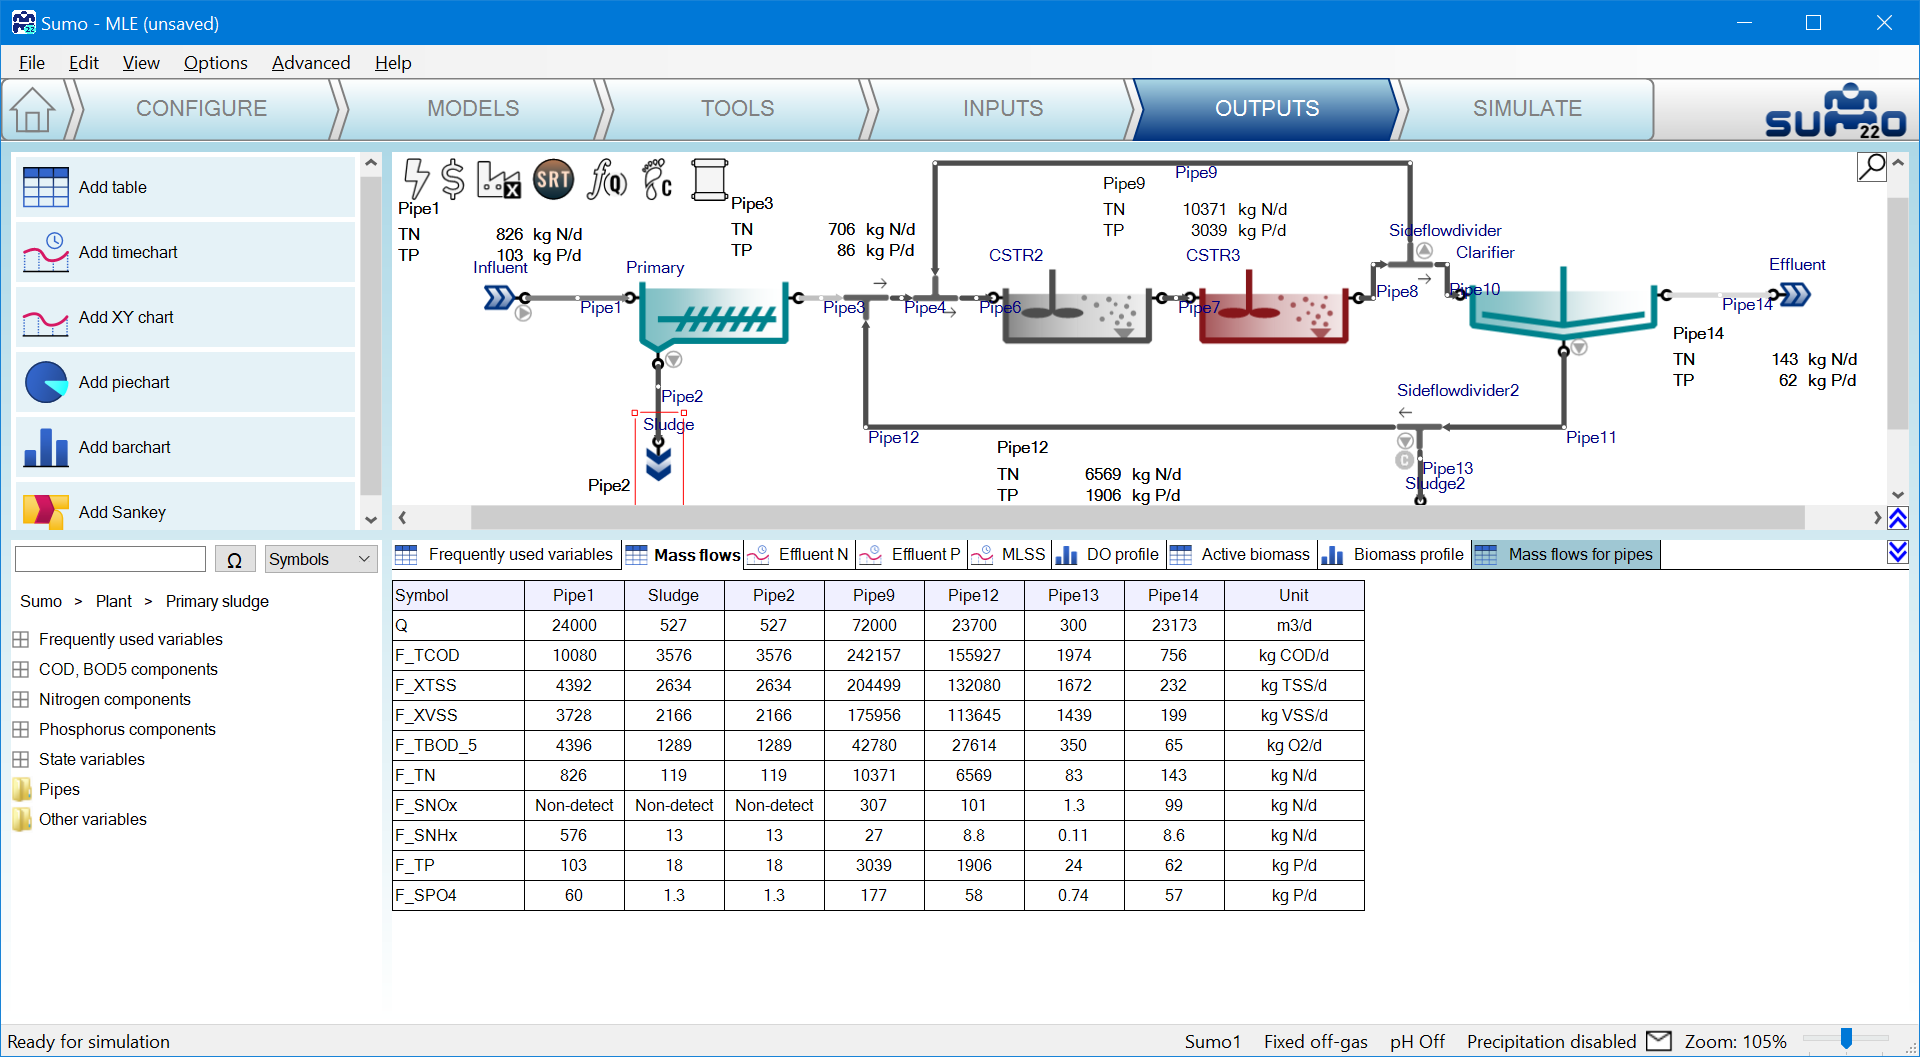This screenshot has height=1057, width=1920.
Task: Expand the Nitrogen components group
Action: click(21, 699)
